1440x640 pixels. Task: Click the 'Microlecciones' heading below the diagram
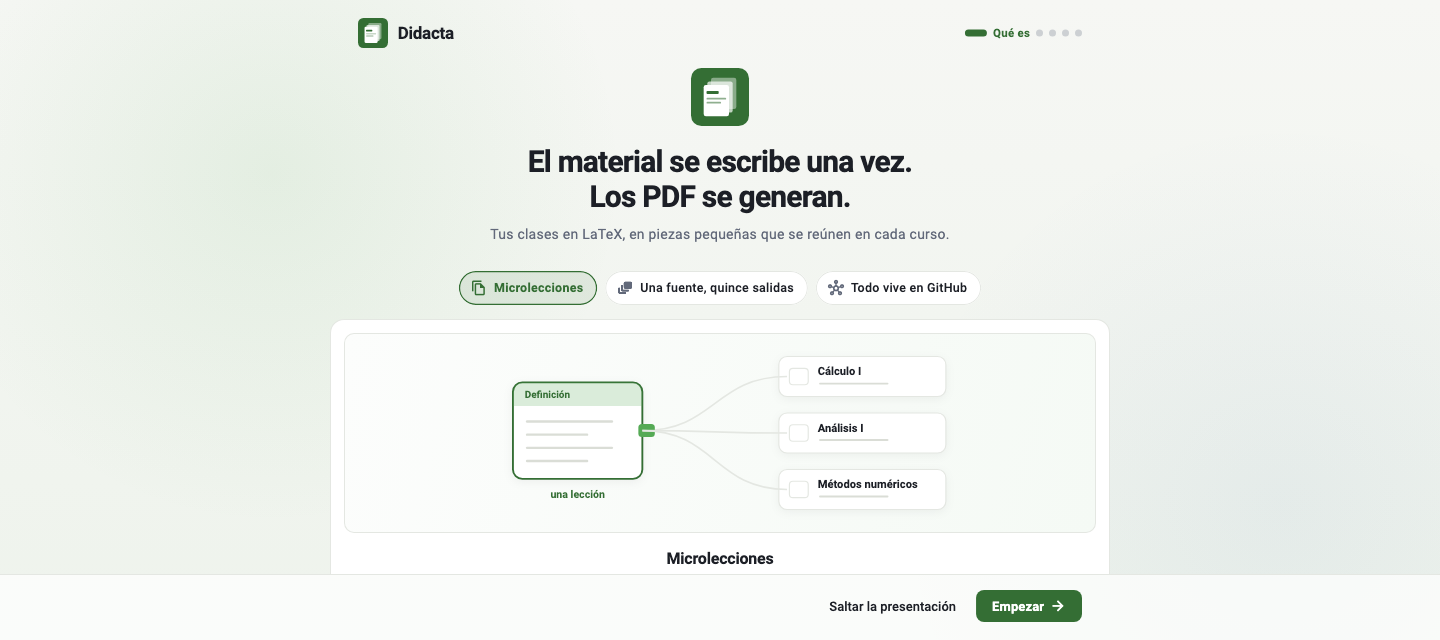coord(720,558)
